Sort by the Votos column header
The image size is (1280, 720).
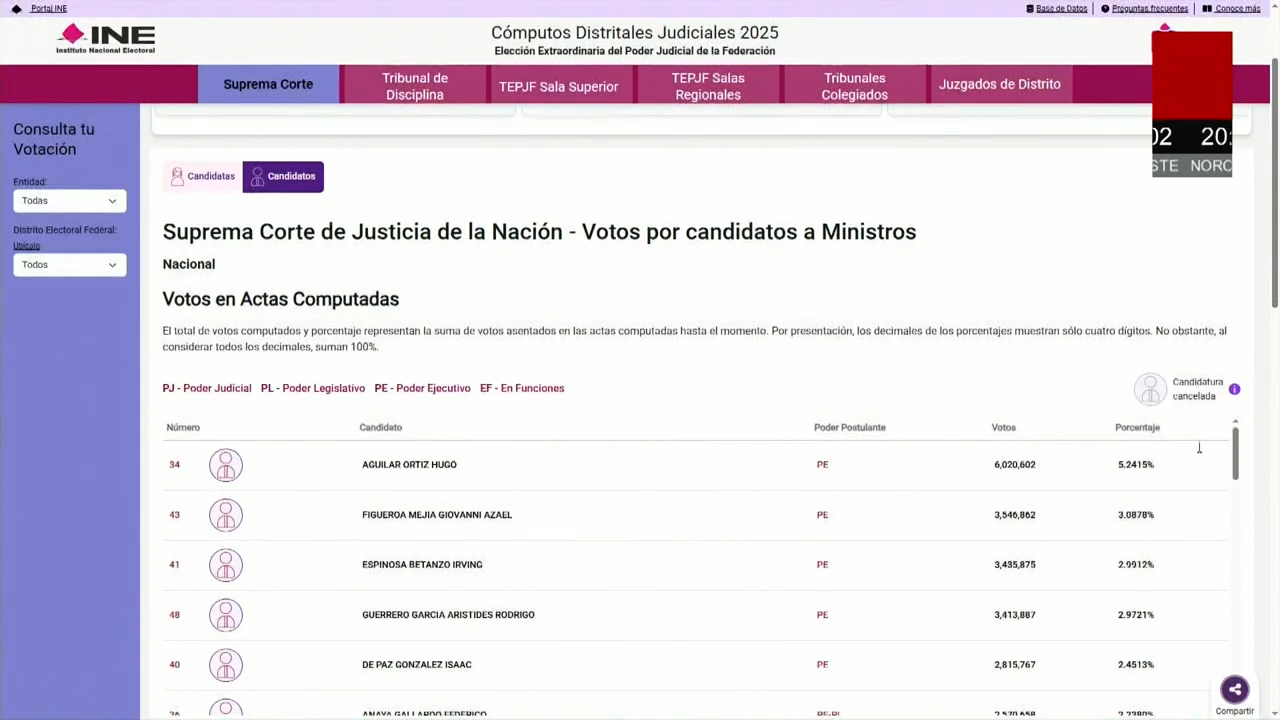tap(1003, 428)
